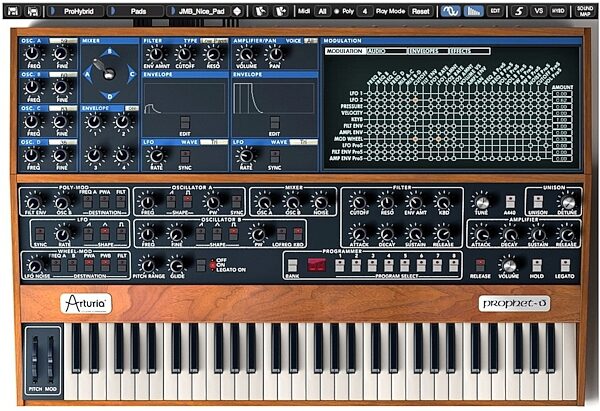Image resolution: width=600 pixels, height=411 pixels.
Task: Show the sine-wave synthesis panel view
Action: click(x=450, y=11)
